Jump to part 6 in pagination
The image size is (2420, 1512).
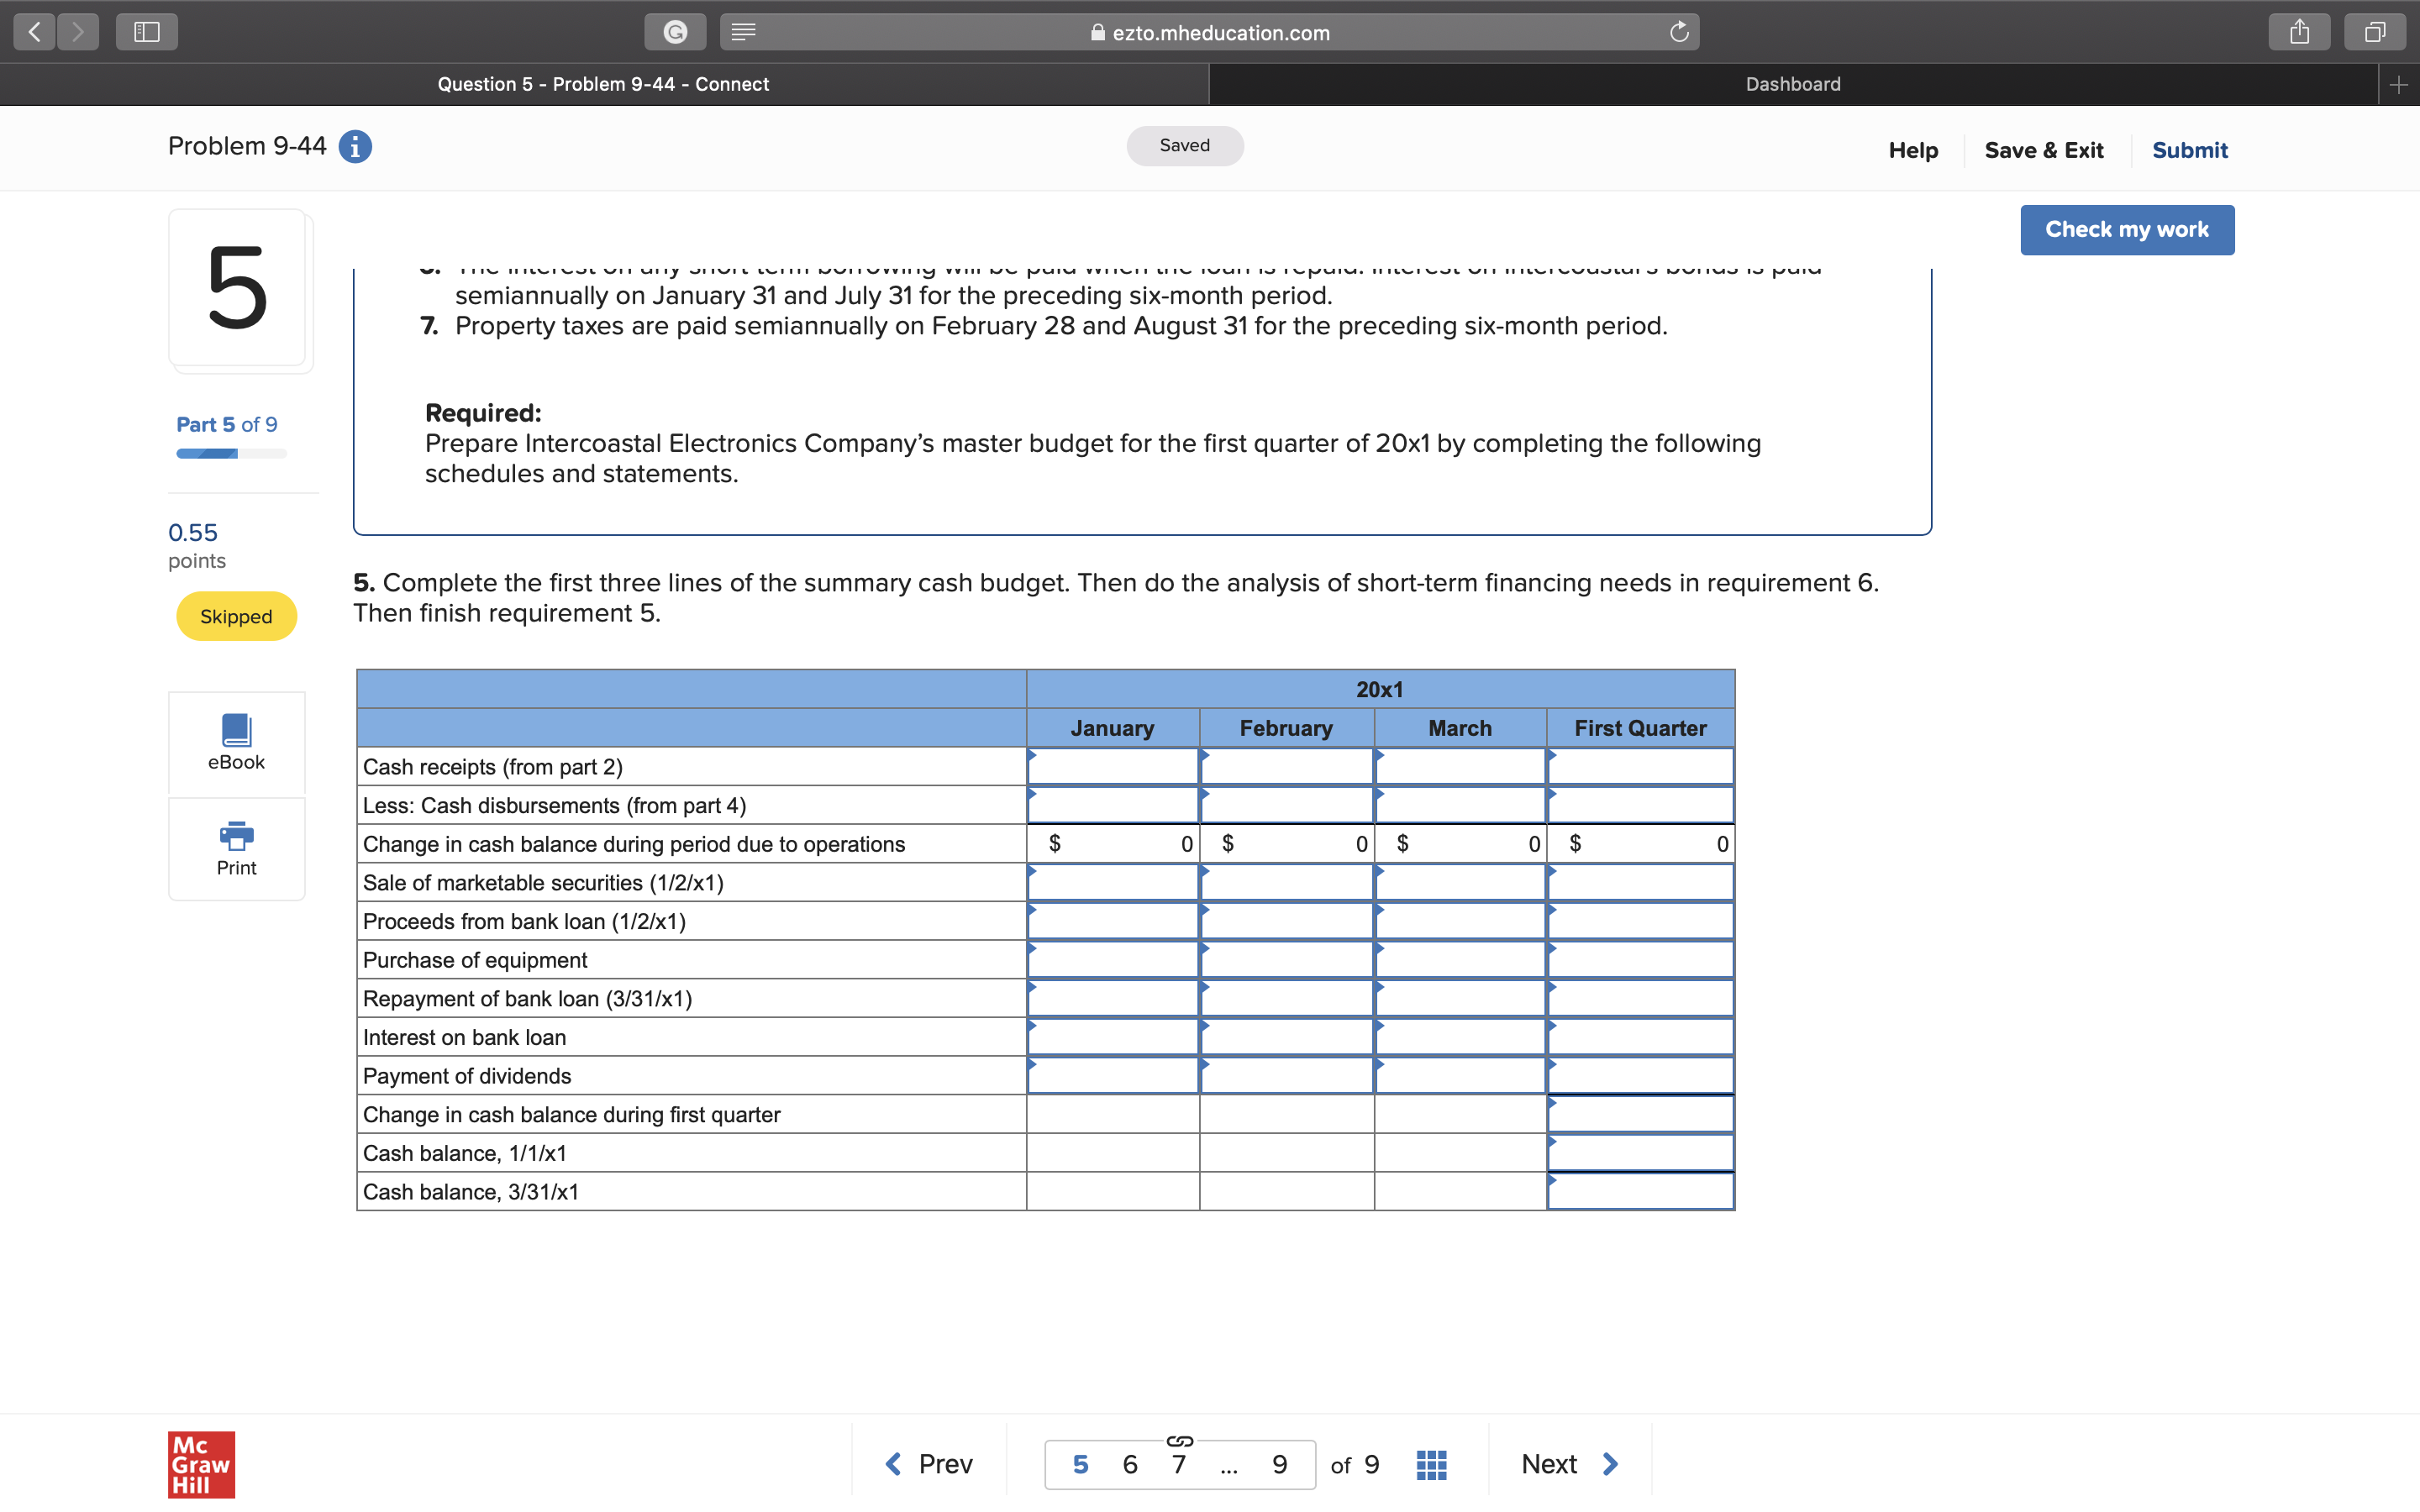[1130, 1464]
